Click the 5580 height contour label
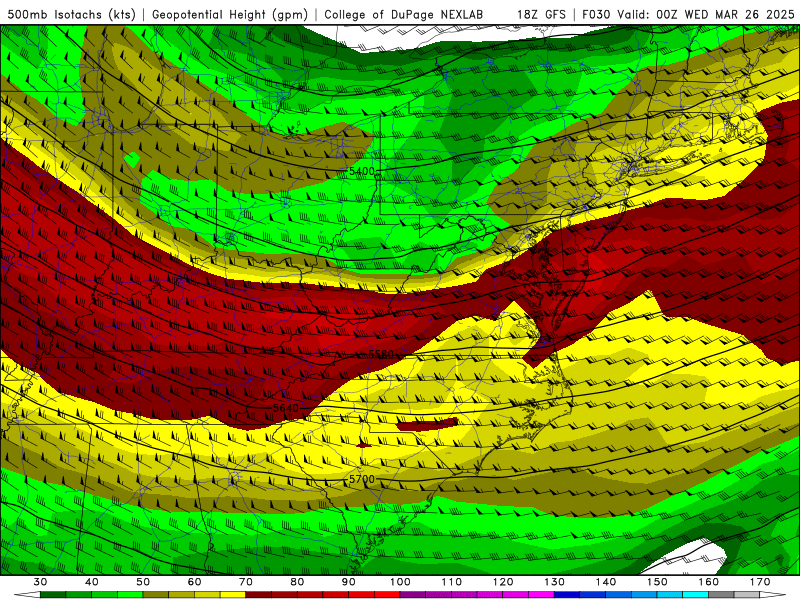 tap(381, 354)
